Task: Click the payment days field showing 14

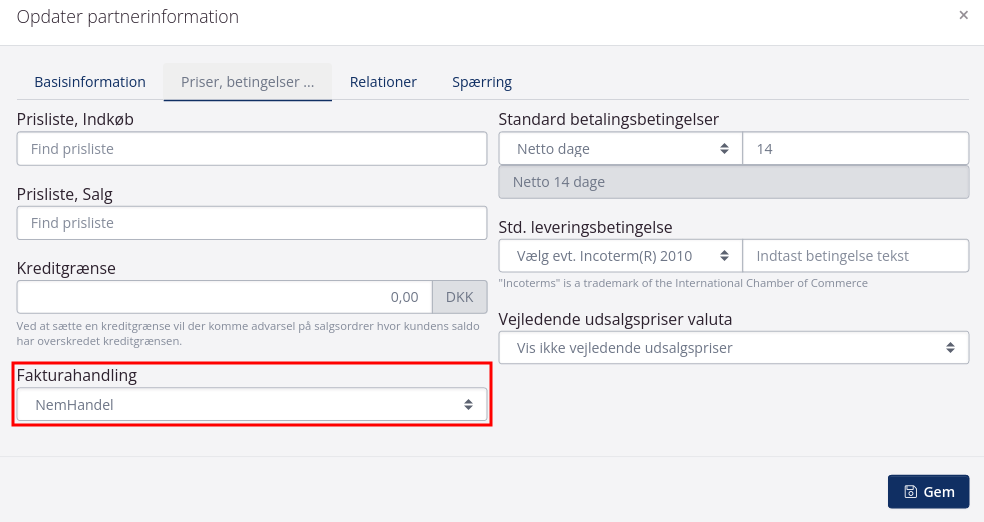Action: (x=855, y=149)
